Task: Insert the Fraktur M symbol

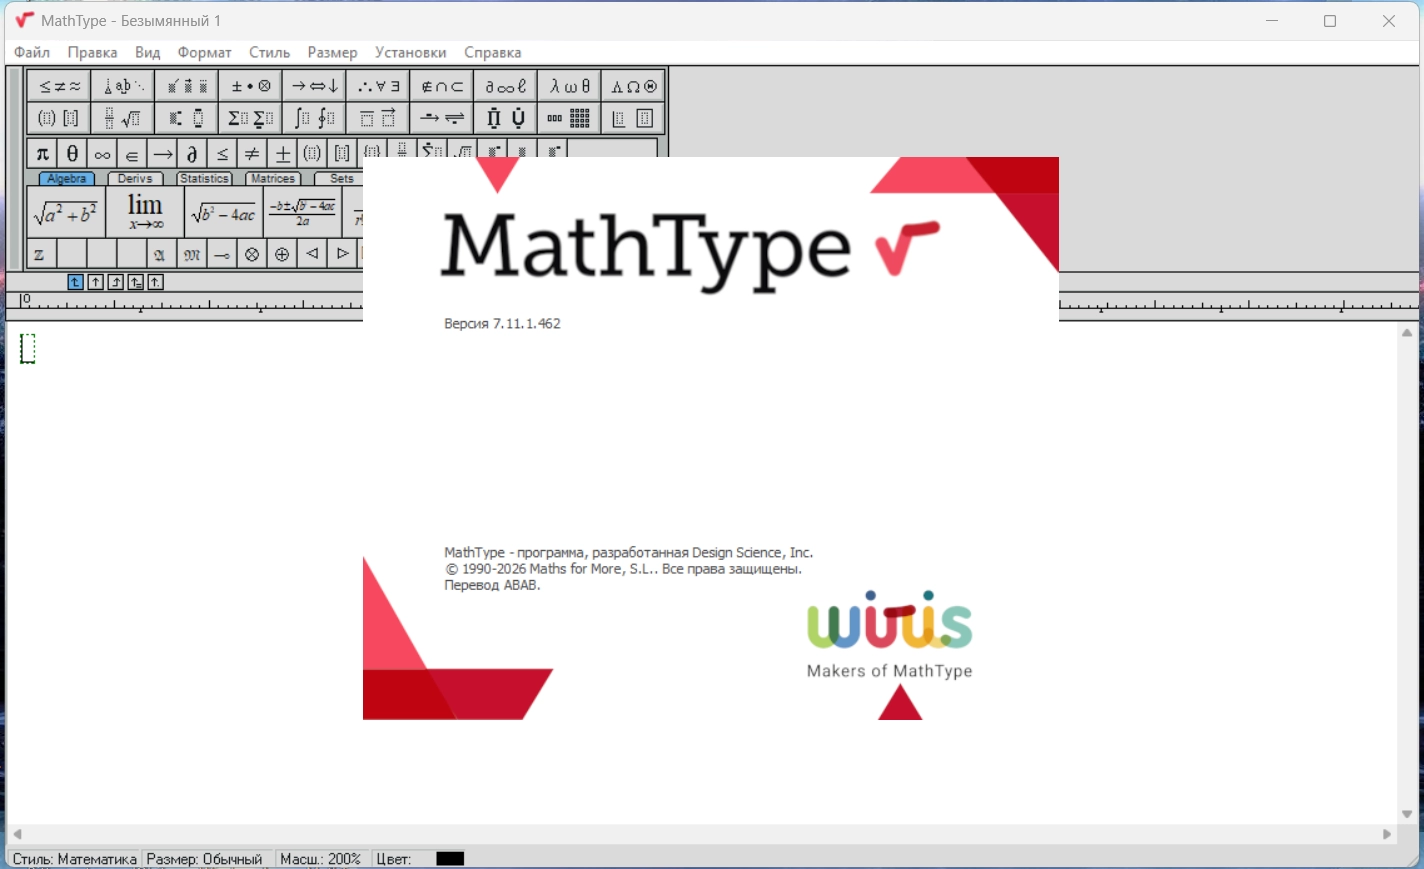Action: click(192, 254)
